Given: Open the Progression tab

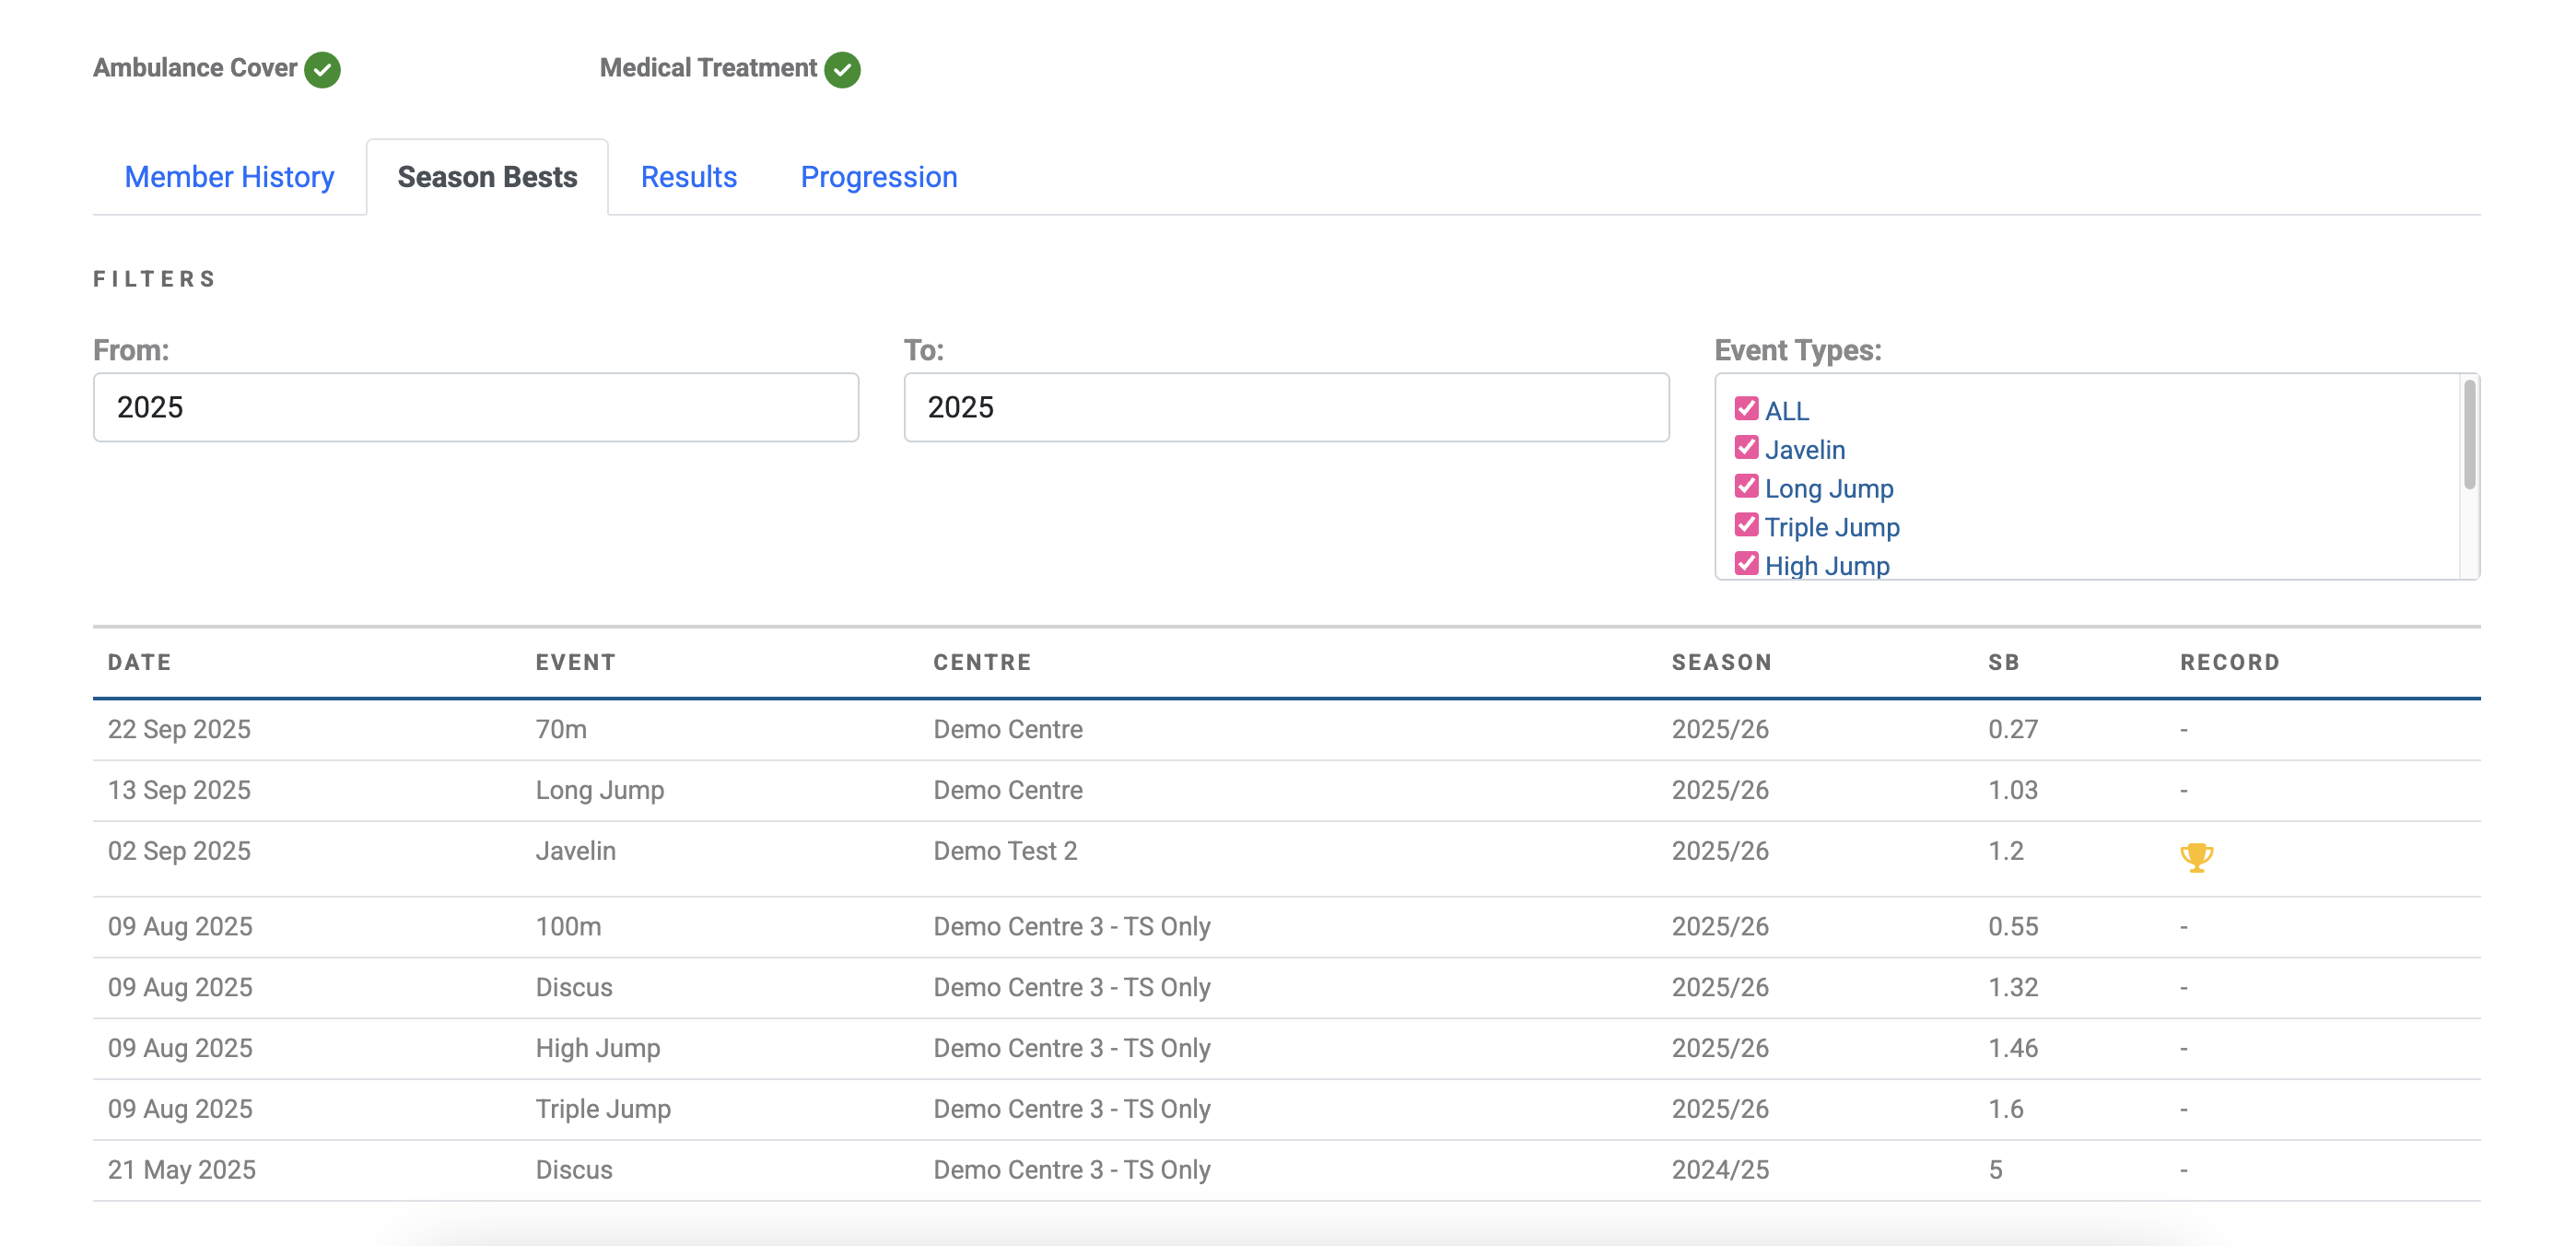Looking at the screenshot, I should click(879, 177).
